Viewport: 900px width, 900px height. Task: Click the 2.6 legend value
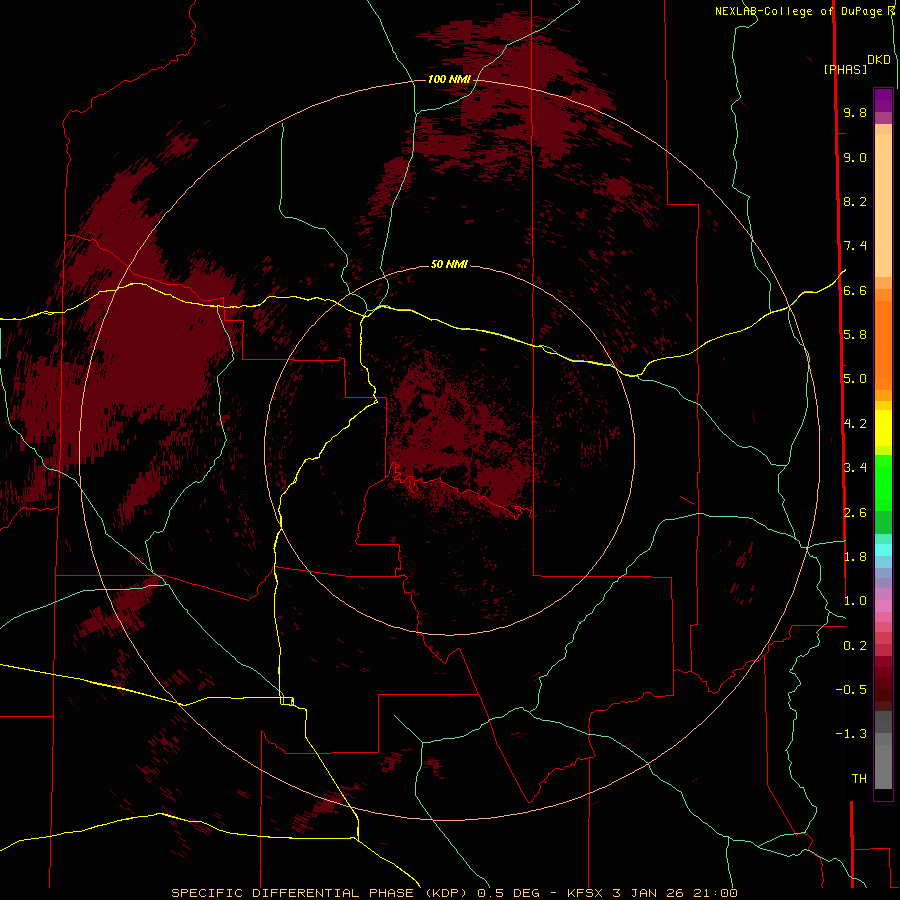(x=855, y=513)
